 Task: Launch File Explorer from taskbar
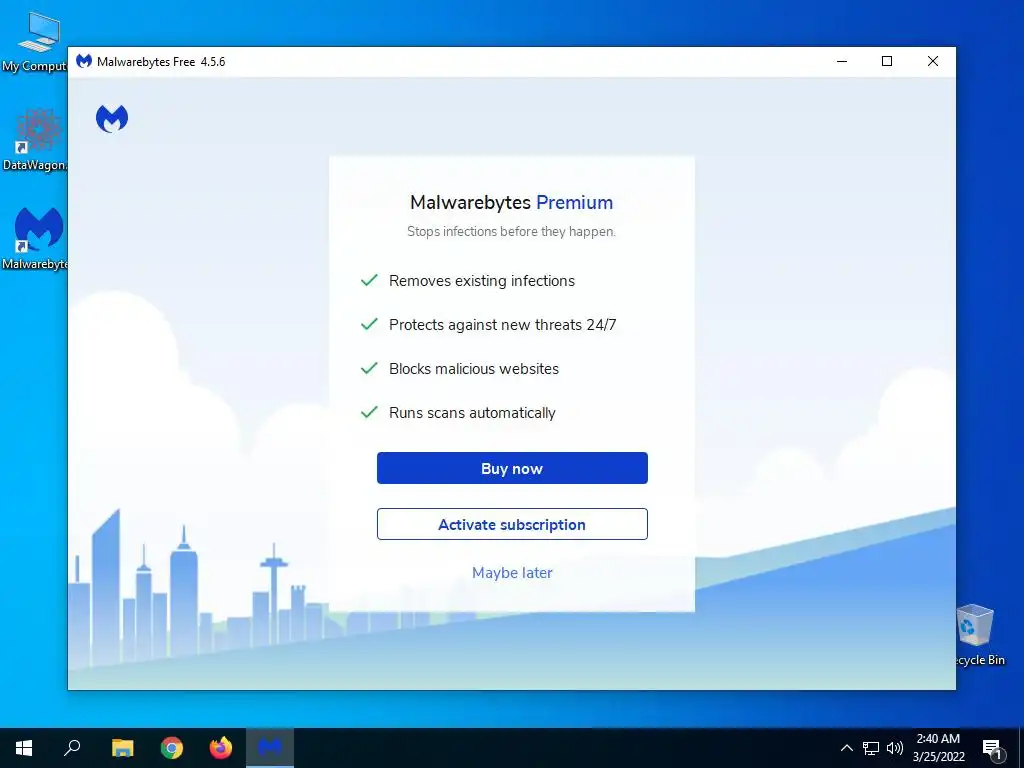pos(122,748)
